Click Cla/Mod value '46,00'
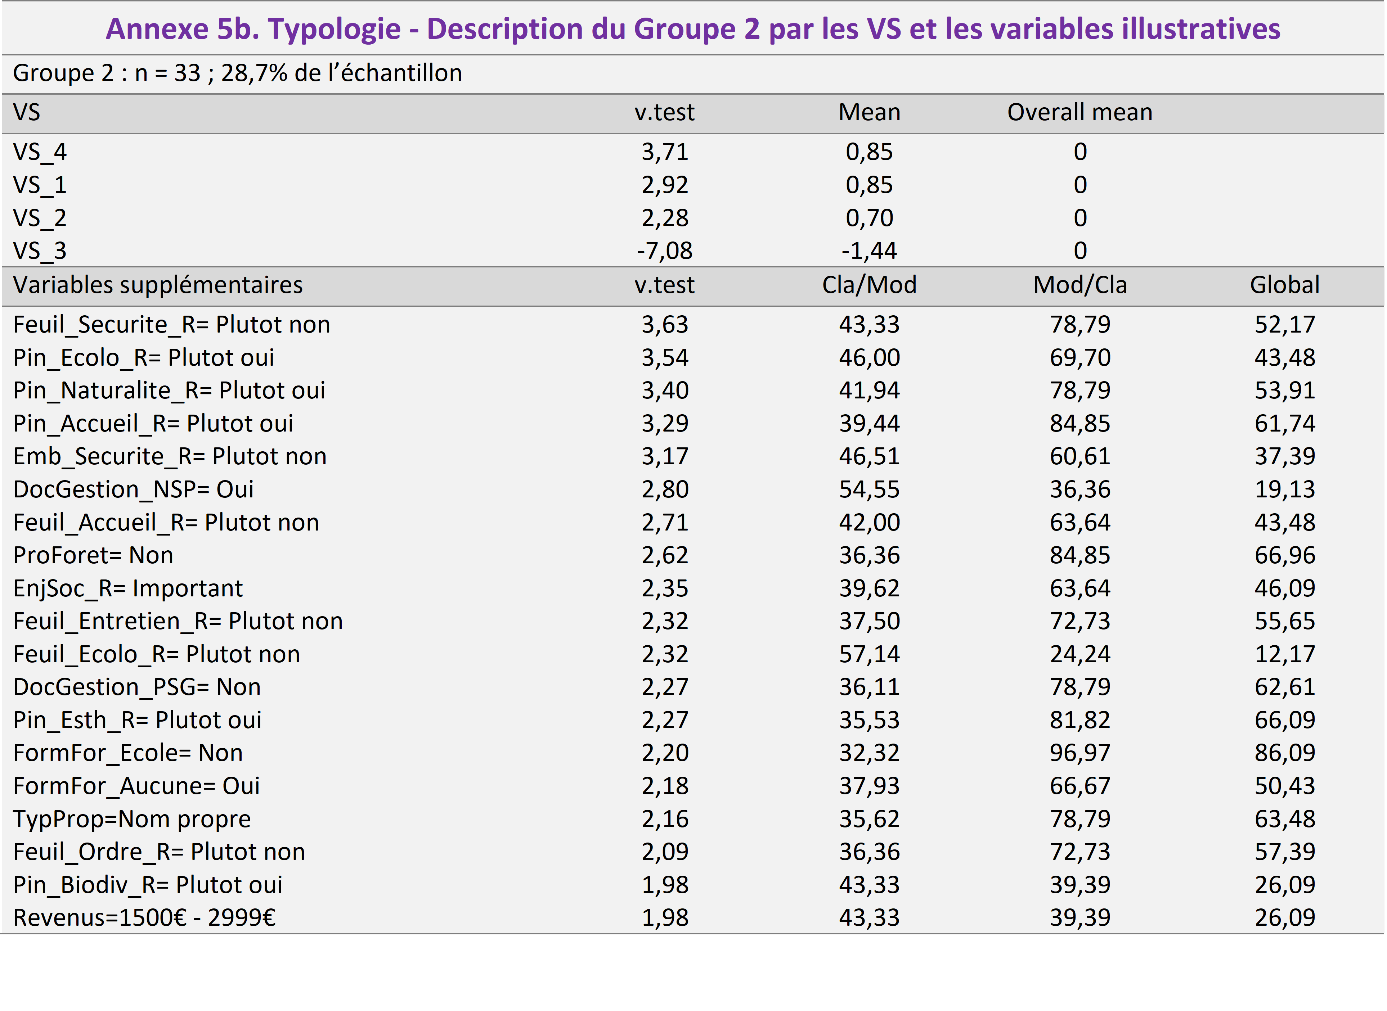Image resolution: width=1387 pixels, height=1011 pixels. (869, 358)
